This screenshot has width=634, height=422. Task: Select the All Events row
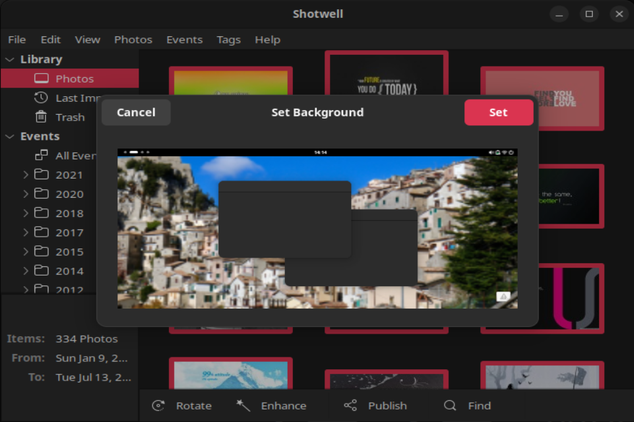tap(49, 156)
